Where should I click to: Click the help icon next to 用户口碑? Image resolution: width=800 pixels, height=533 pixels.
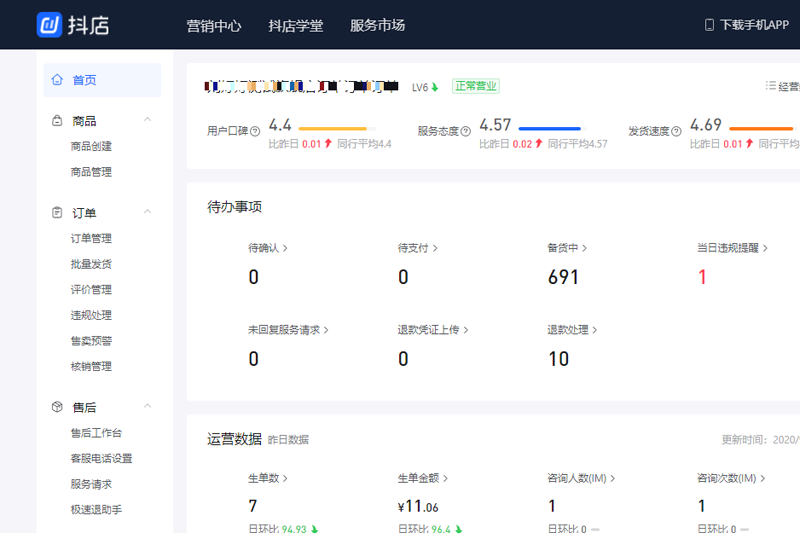255,131
